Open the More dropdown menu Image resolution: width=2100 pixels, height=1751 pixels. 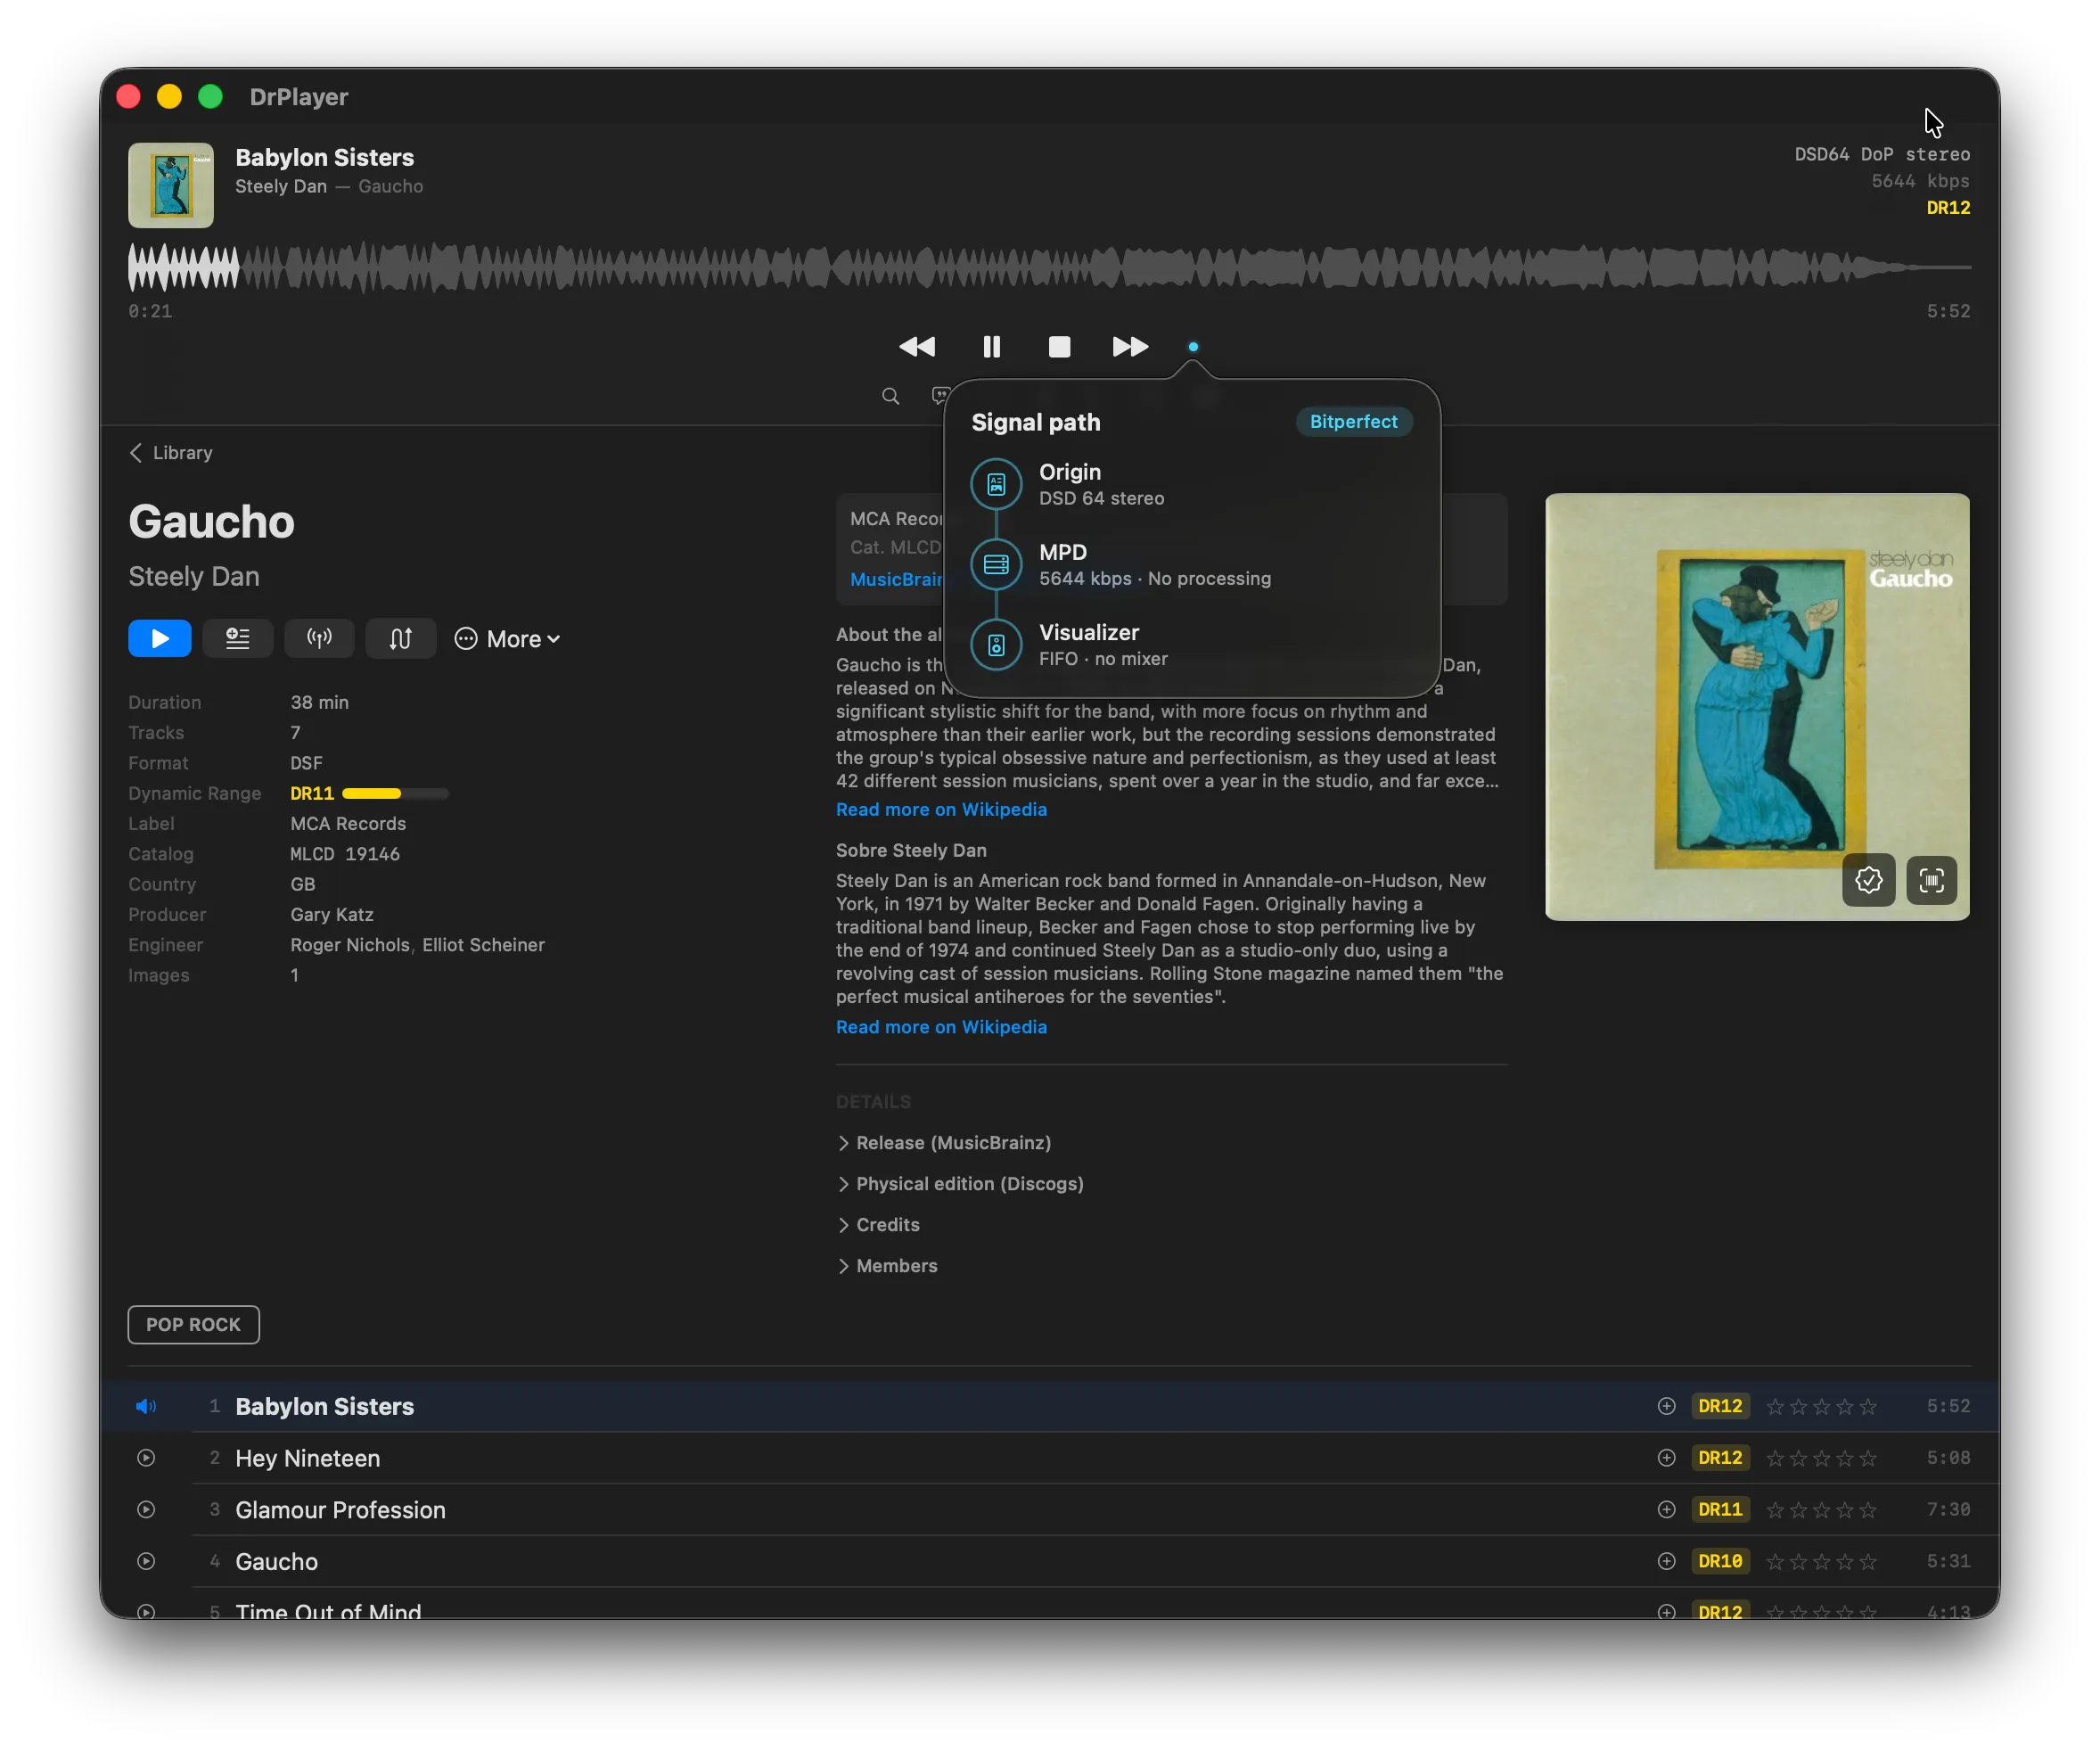pos(507,639)
